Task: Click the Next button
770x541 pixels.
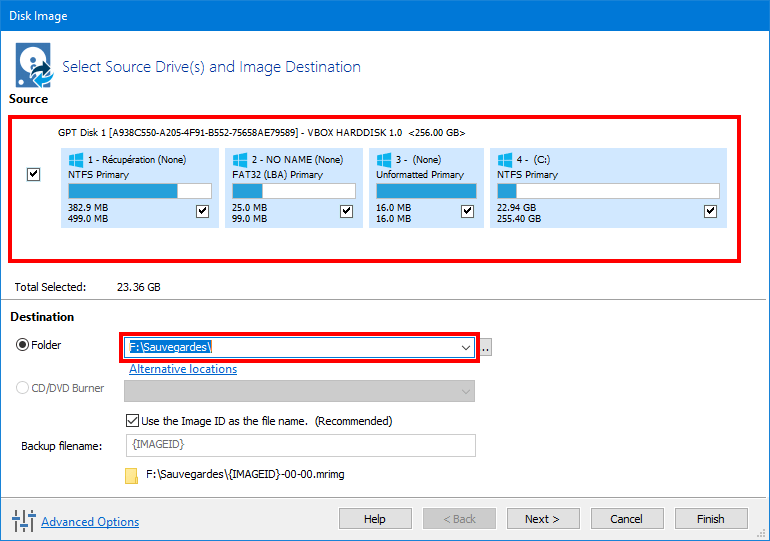Action: pyautogui.click(x=543, y=519)
